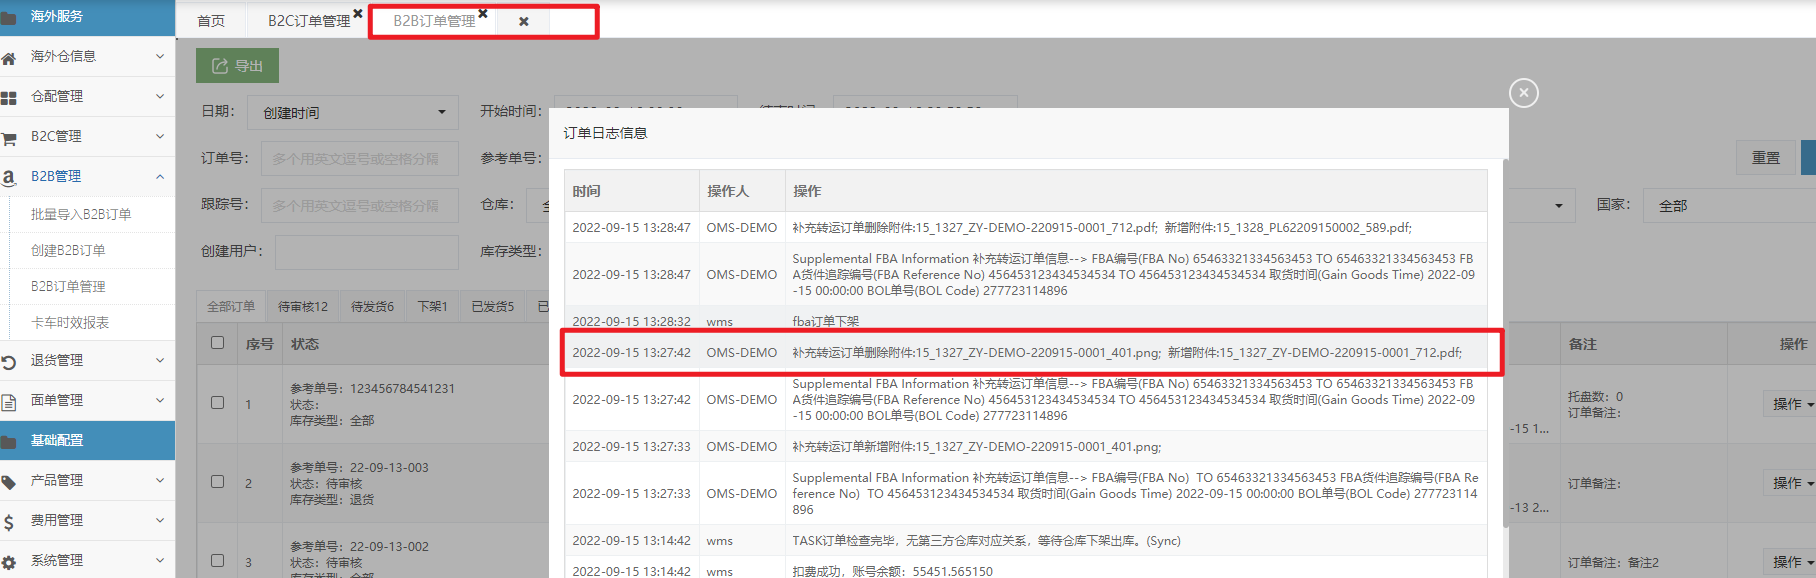Expand the 仓配管理 menu chevron
This screenshot has width=1816, height=578.
click(x=160, y=97)
